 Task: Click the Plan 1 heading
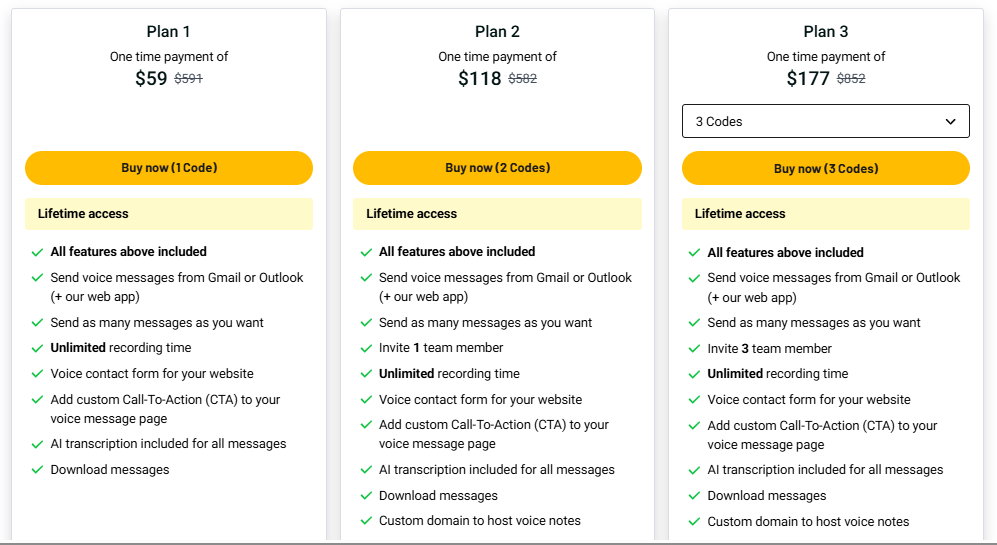(x=169, y=32)
